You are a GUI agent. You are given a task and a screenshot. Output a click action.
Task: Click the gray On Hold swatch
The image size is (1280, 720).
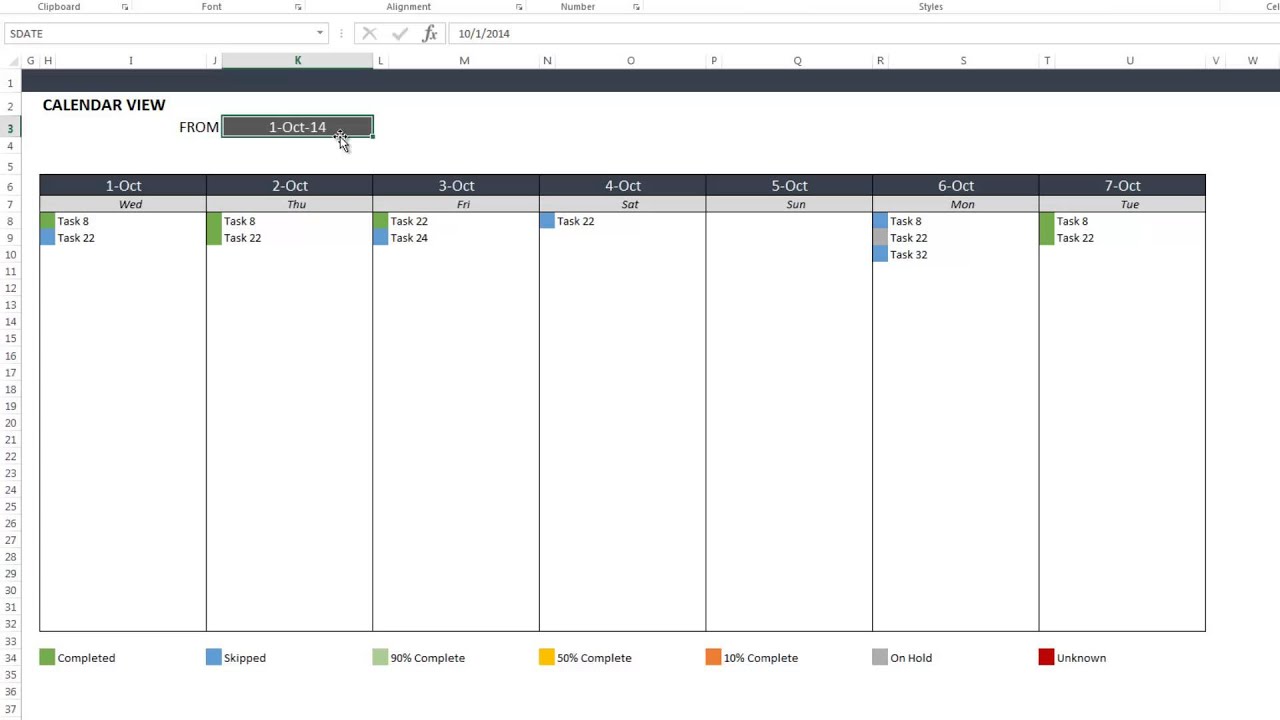[880, 657]
